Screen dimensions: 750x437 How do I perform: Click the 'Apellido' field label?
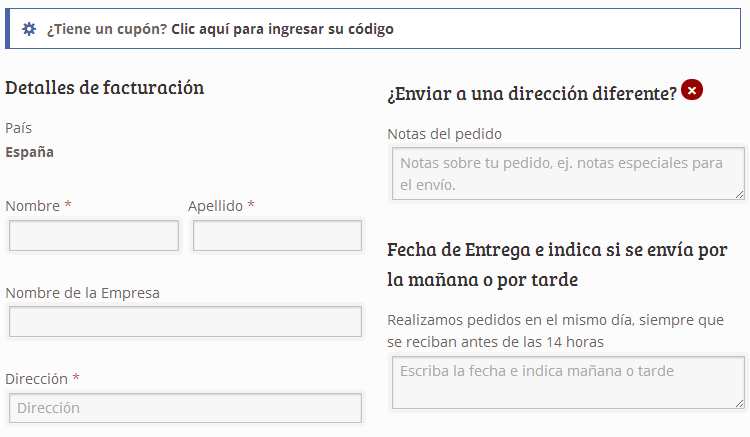click(215, 206)
